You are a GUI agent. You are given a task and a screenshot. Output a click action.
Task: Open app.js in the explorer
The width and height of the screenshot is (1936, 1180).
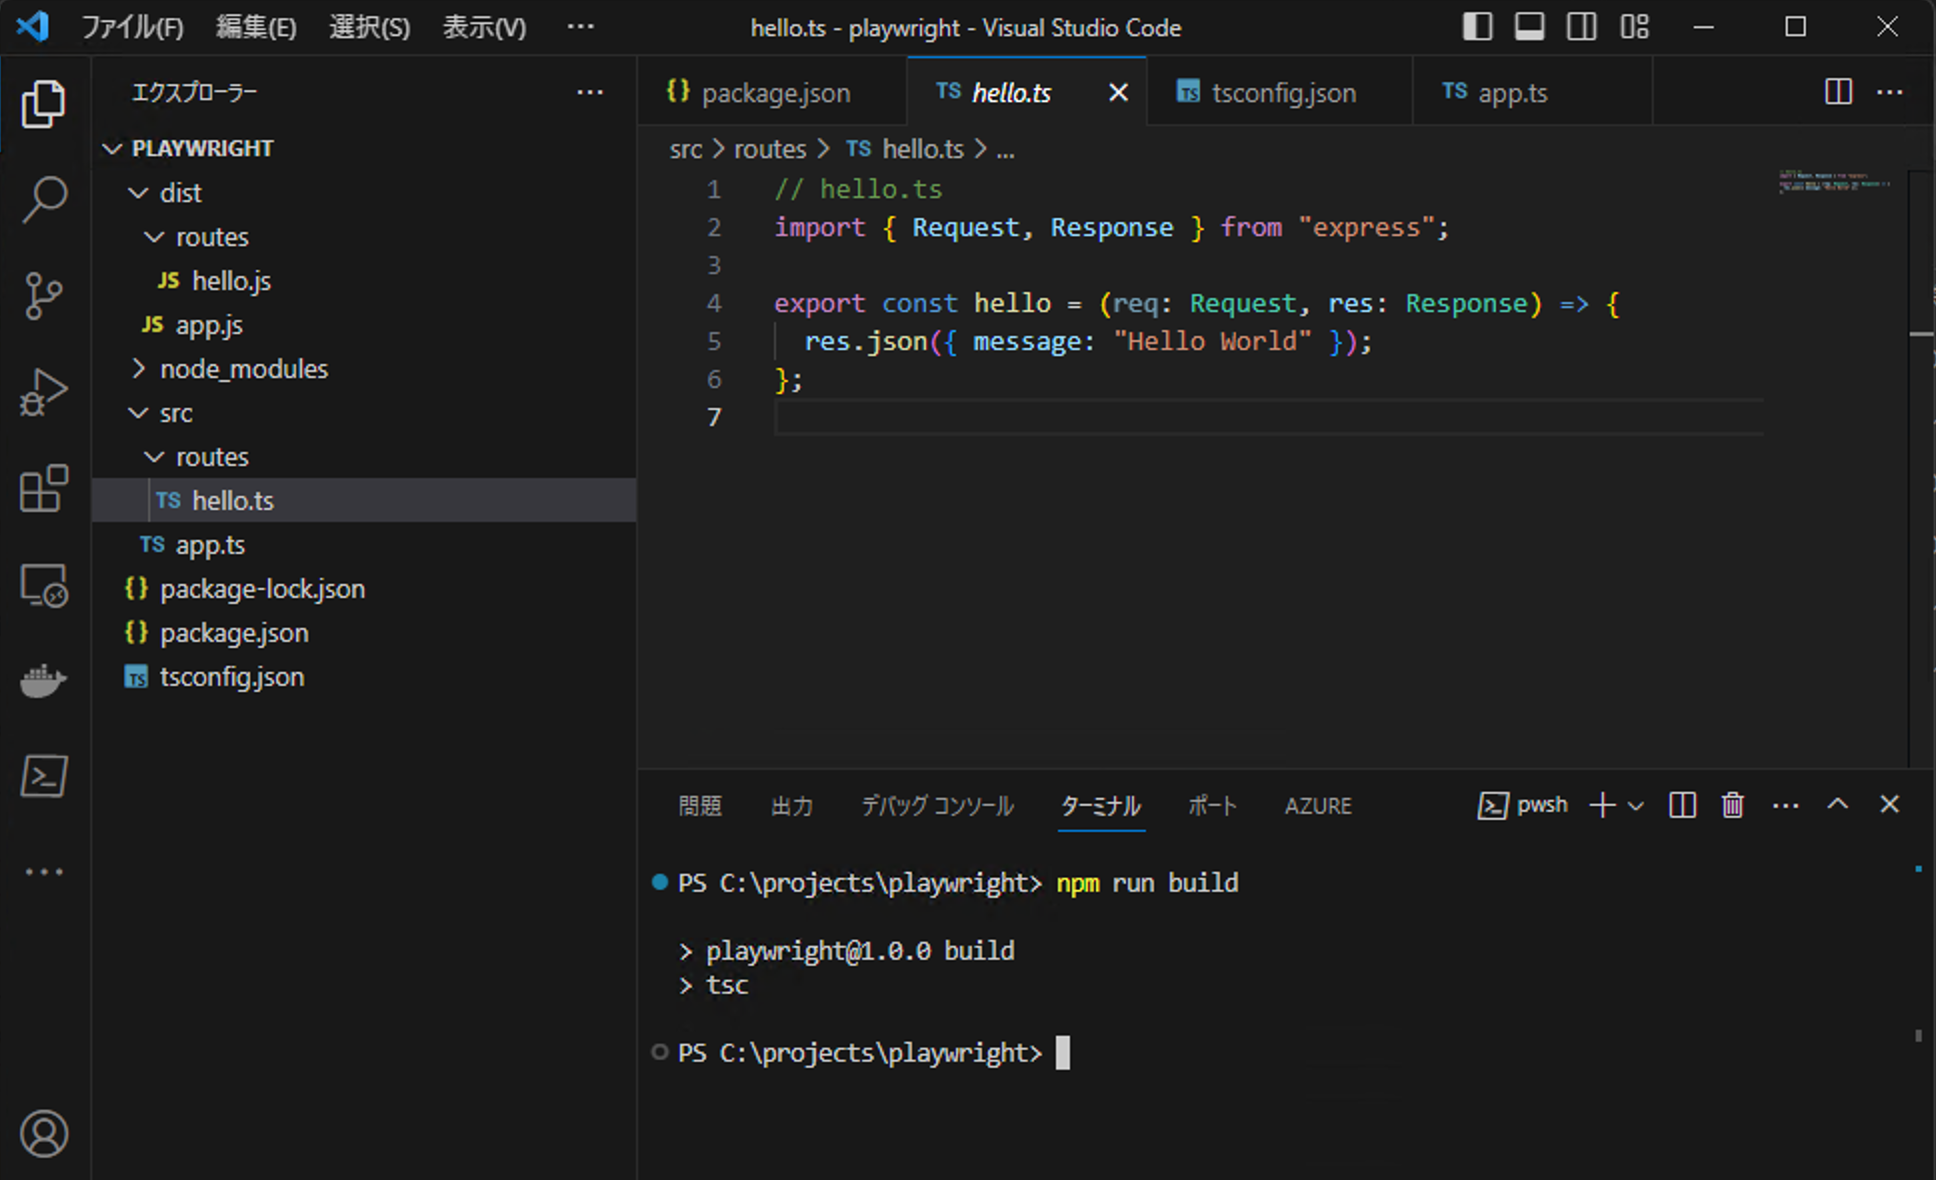point(364,324)
